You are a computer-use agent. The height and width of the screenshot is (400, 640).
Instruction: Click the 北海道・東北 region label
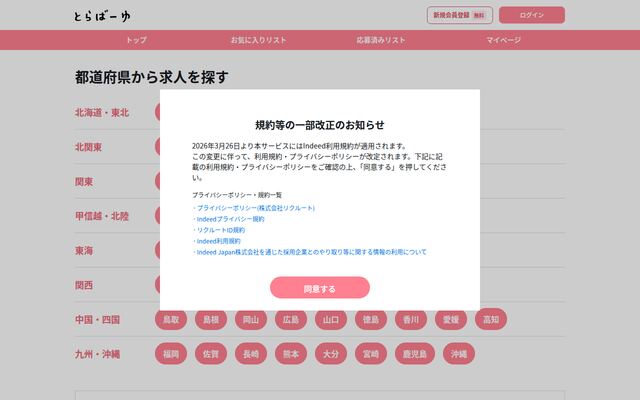click(x=102, y=113)
